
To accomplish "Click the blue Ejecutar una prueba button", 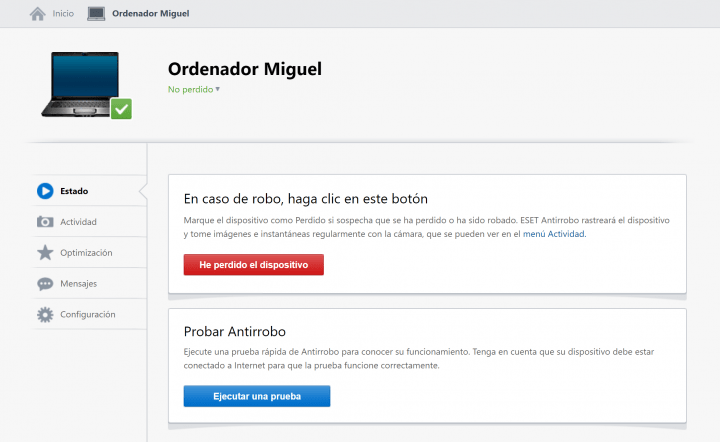I will pos(257,396).
